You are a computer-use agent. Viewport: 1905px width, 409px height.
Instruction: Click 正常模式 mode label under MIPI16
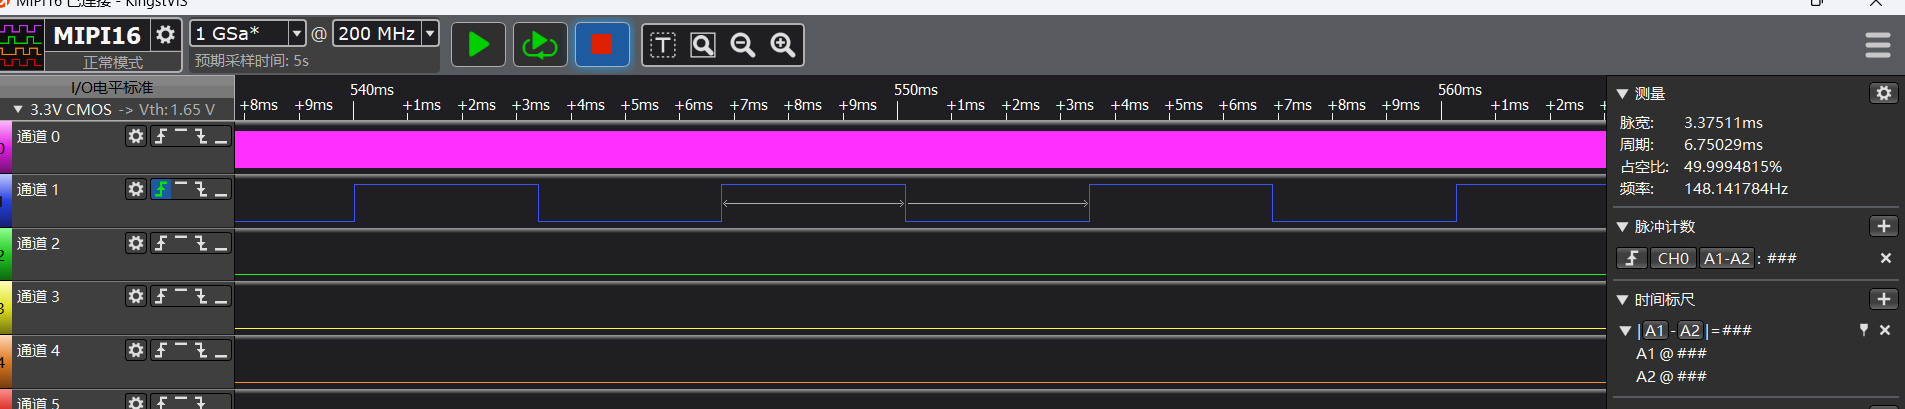[113, 62]
